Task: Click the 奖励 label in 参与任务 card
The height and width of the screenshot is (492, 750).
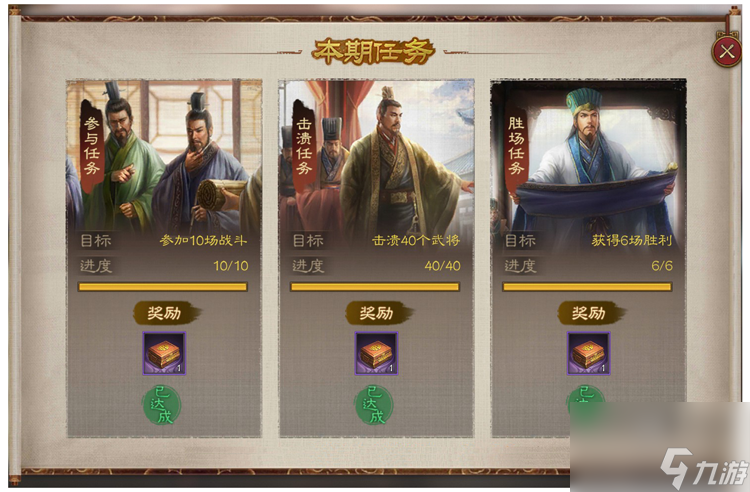Action: (165, 313)
